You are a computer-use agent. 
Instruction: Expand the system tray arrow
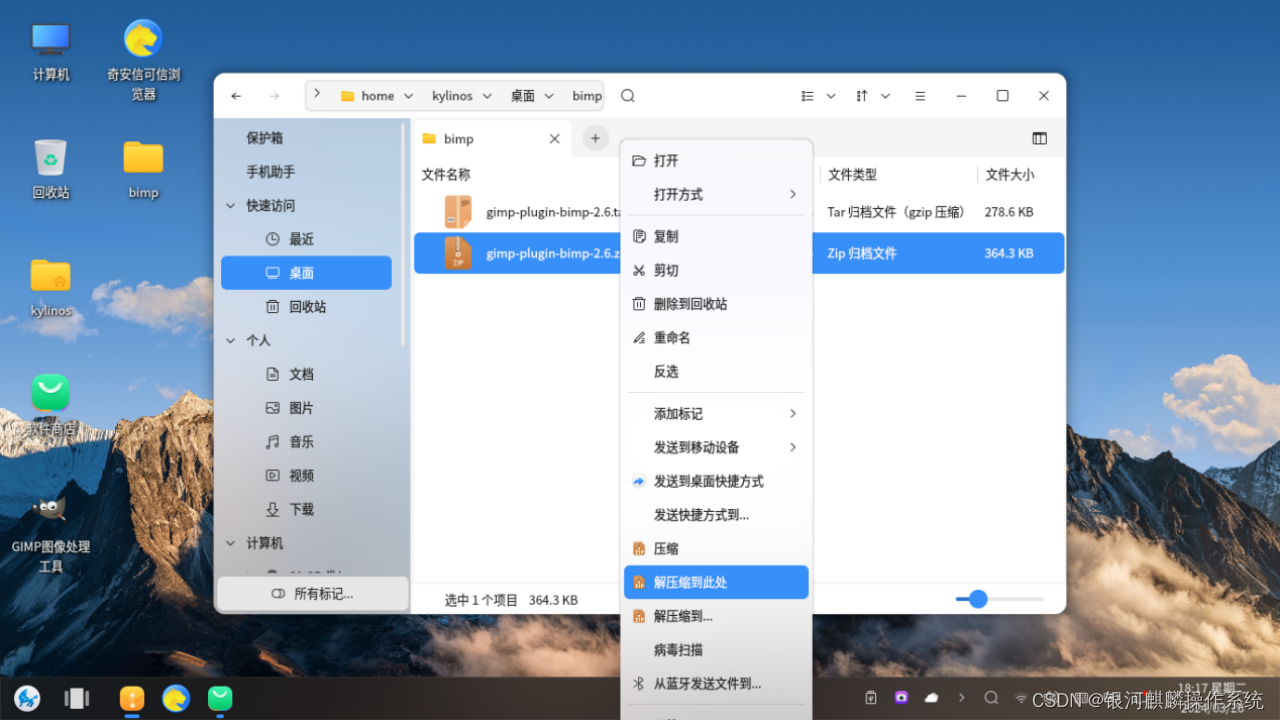click(x=962, y=698)
